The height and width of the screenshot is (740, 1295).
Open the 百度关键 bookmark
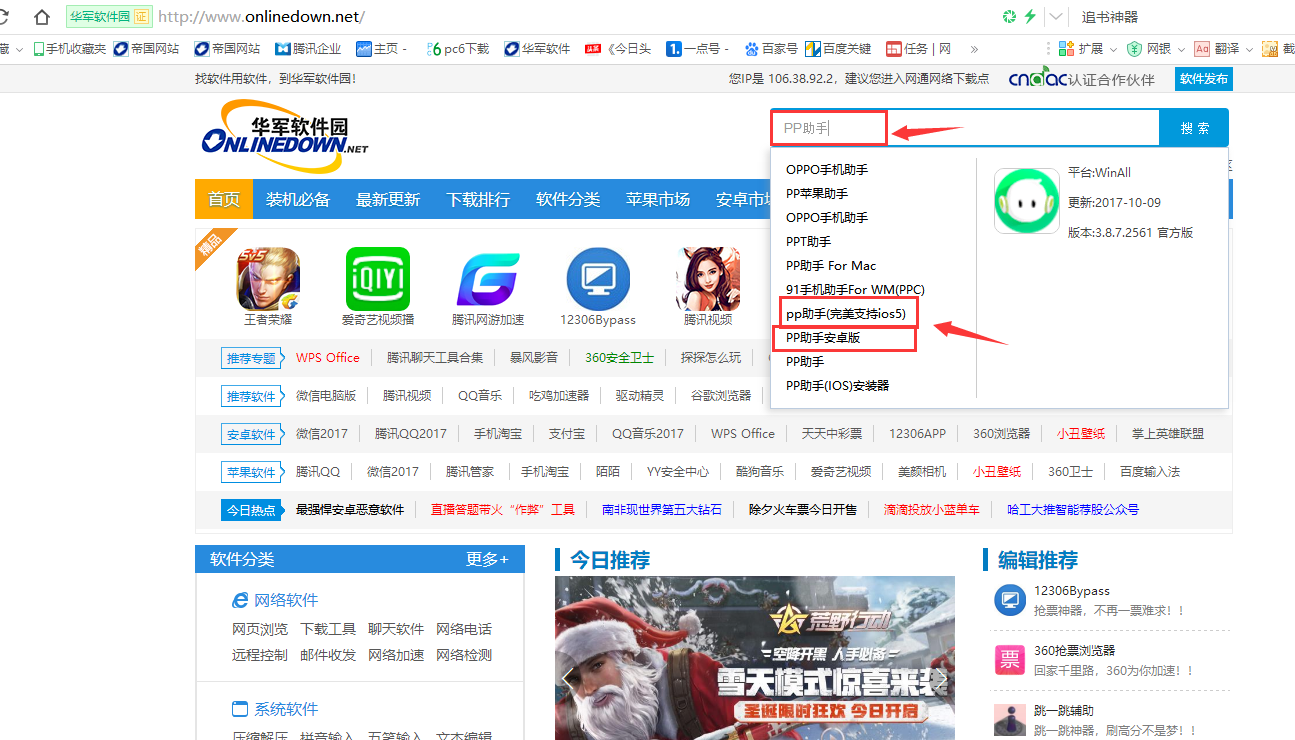pos(838,48)
